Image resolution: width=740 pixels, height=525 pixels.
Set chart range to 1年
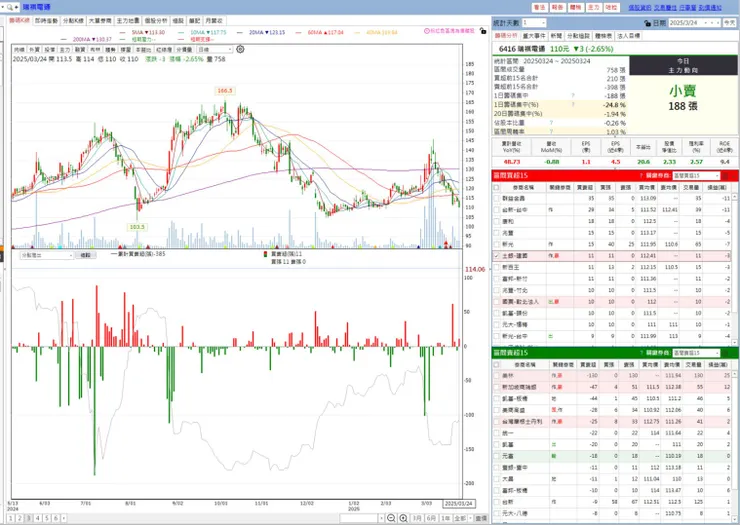point(445,518)
